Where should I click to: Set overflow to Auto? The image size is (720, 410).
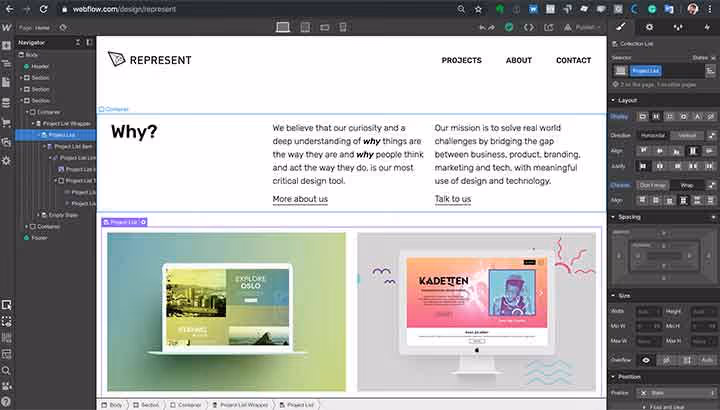point(708,360)
